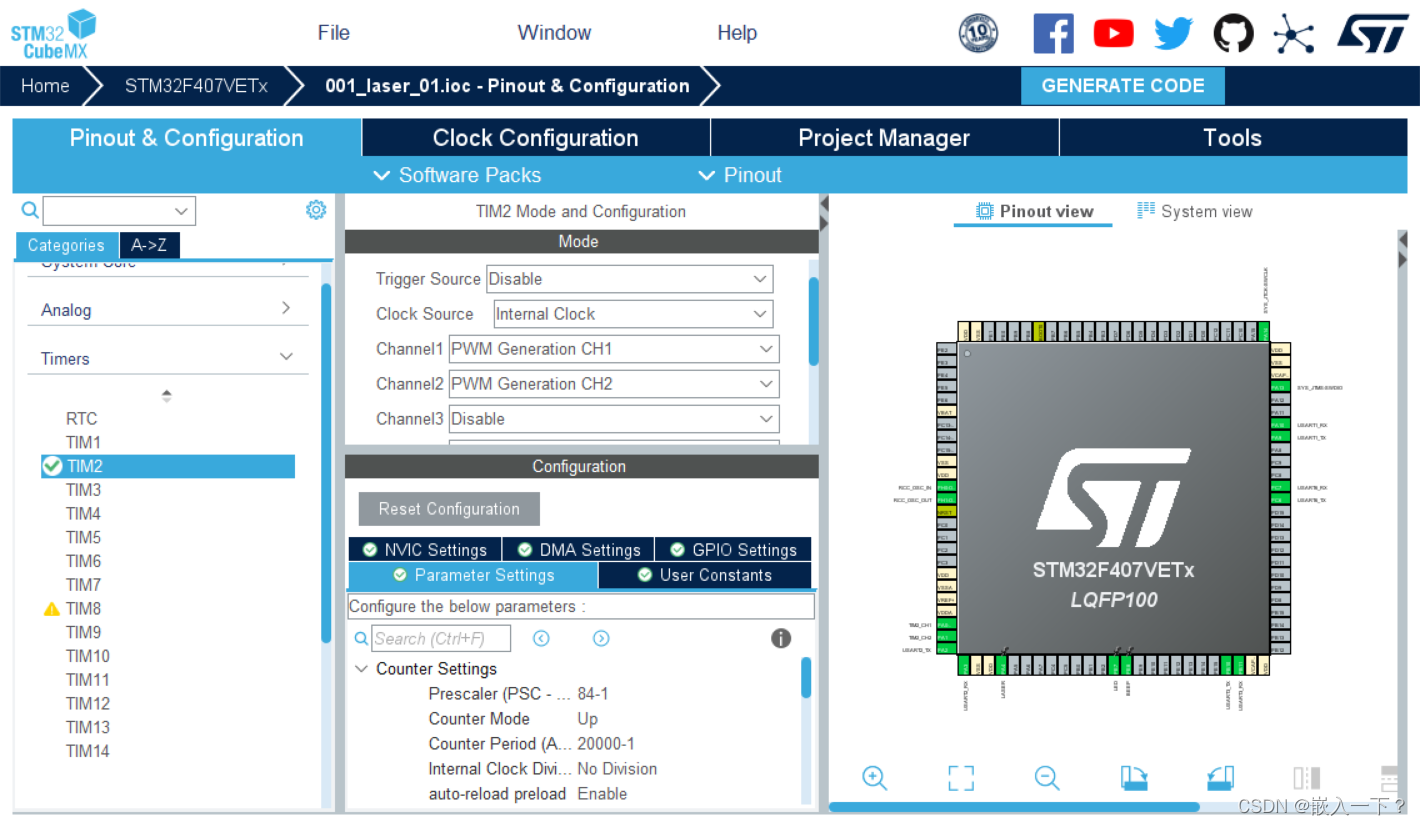Click the STM32CubeMX logo
This screenshot has width=1420, height=826.
[53, 34]
